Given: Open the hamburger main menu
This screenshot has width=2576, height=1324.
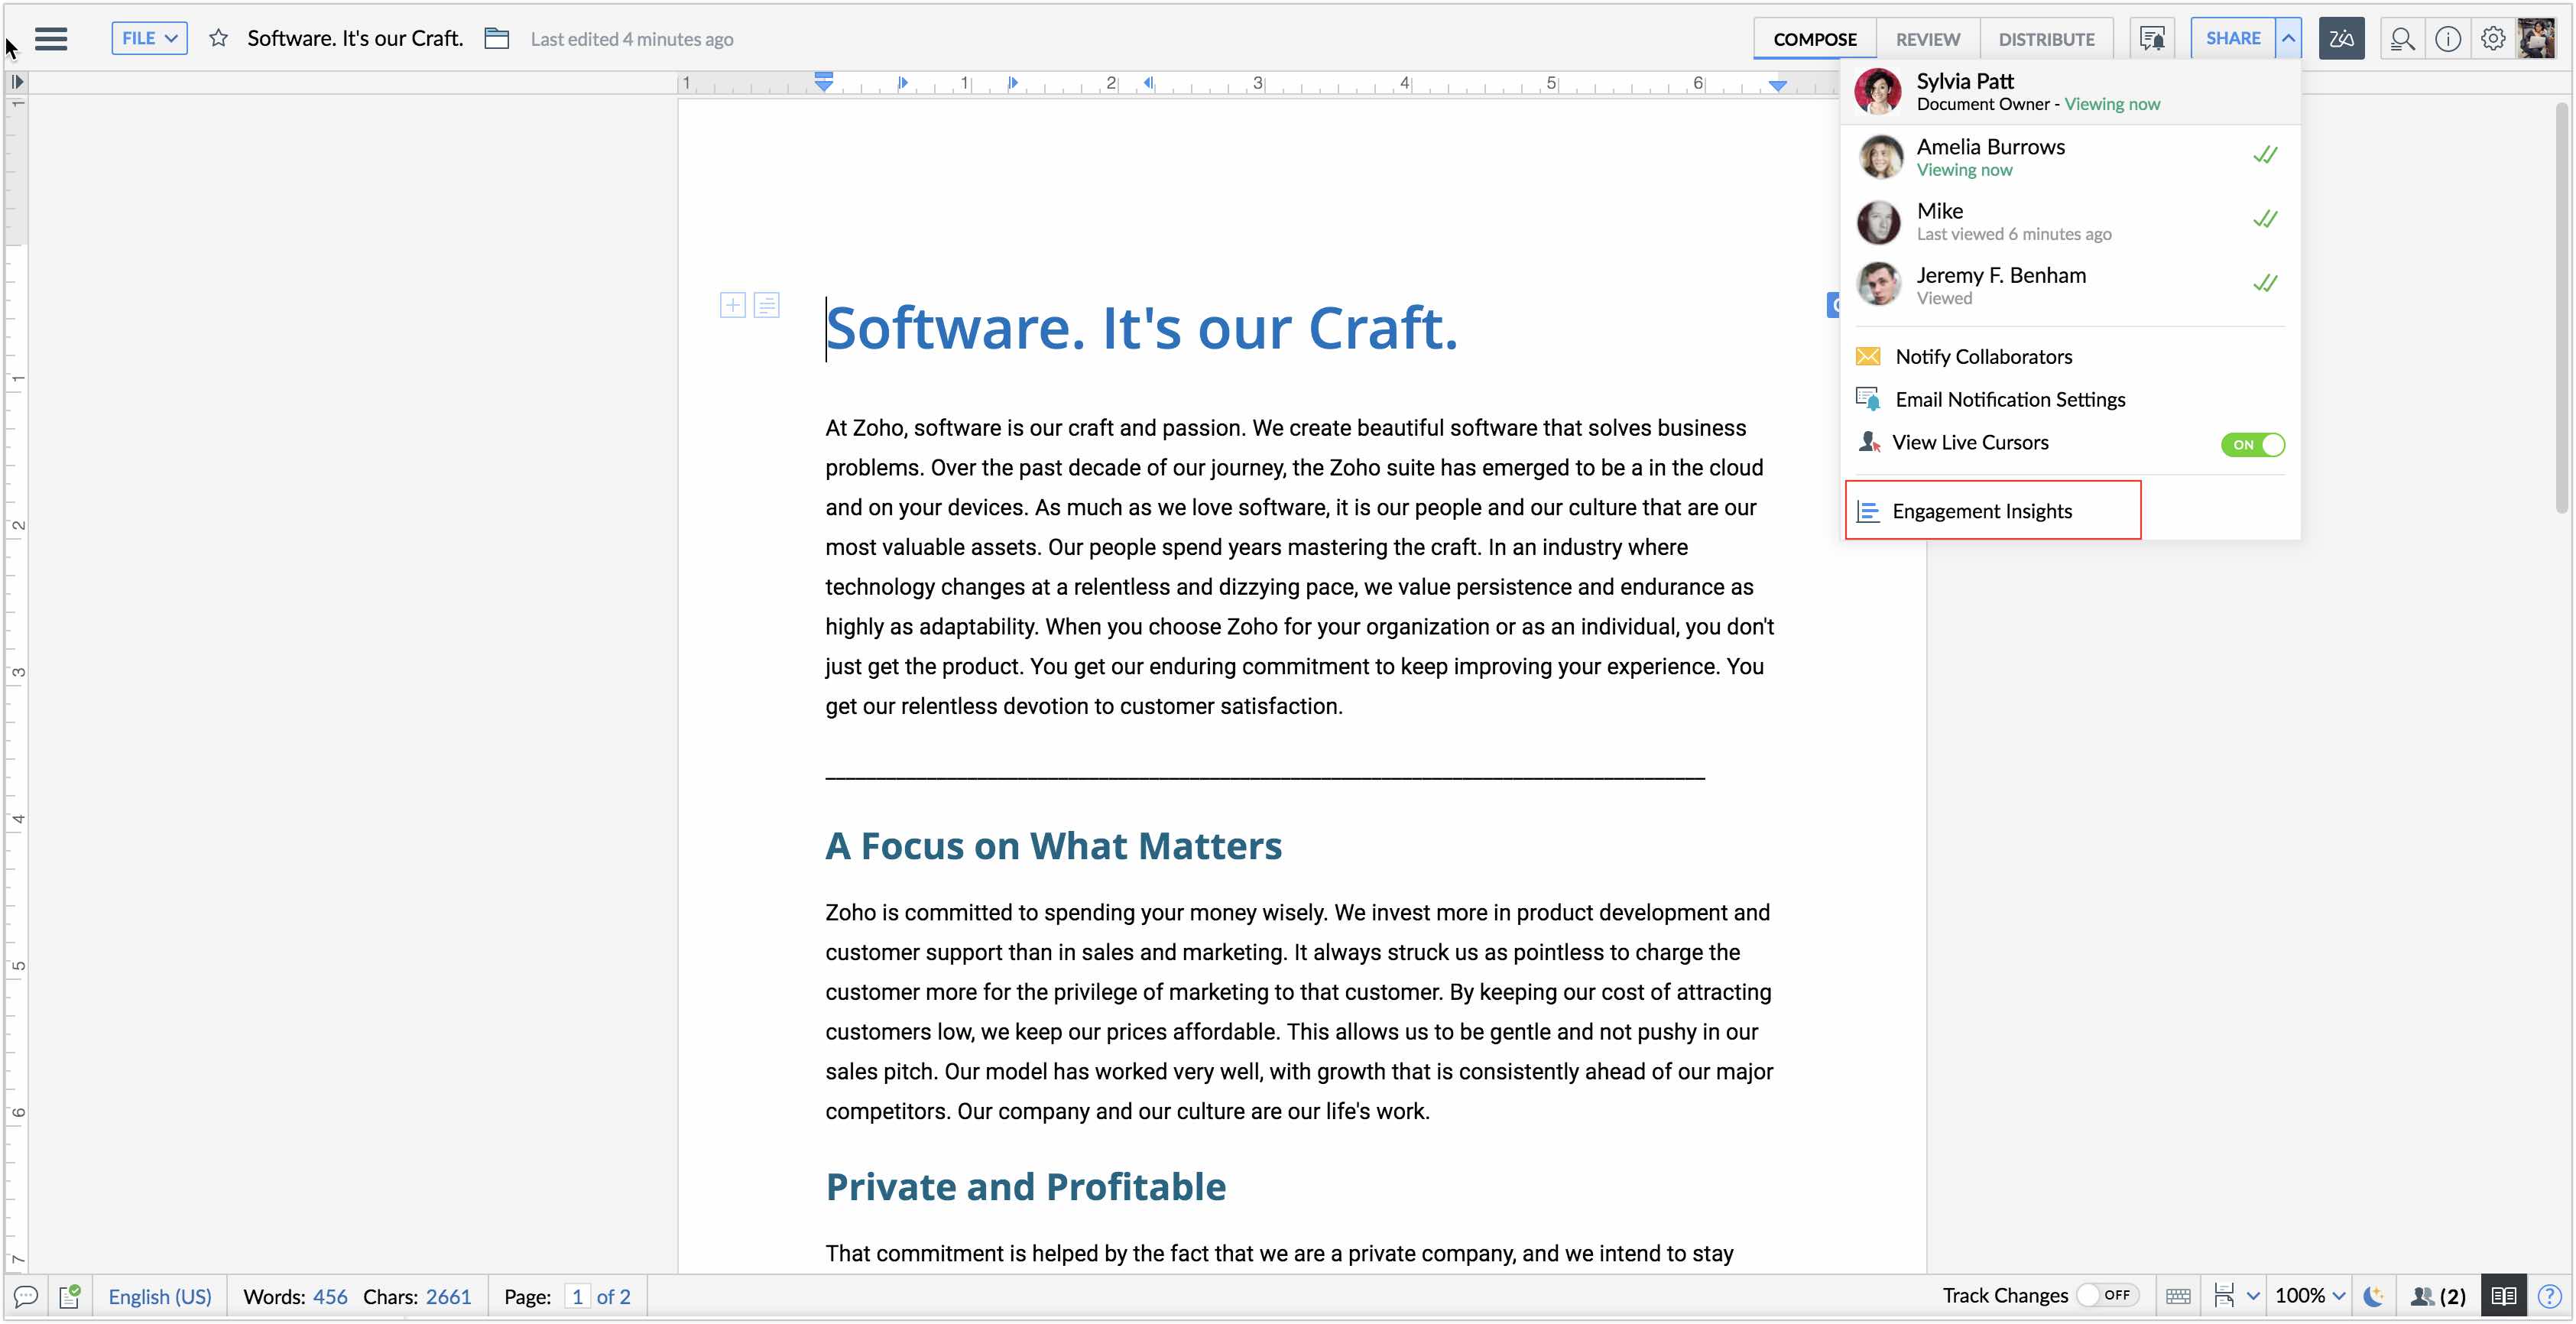Looking at the screenshot, I should (51, 39).
